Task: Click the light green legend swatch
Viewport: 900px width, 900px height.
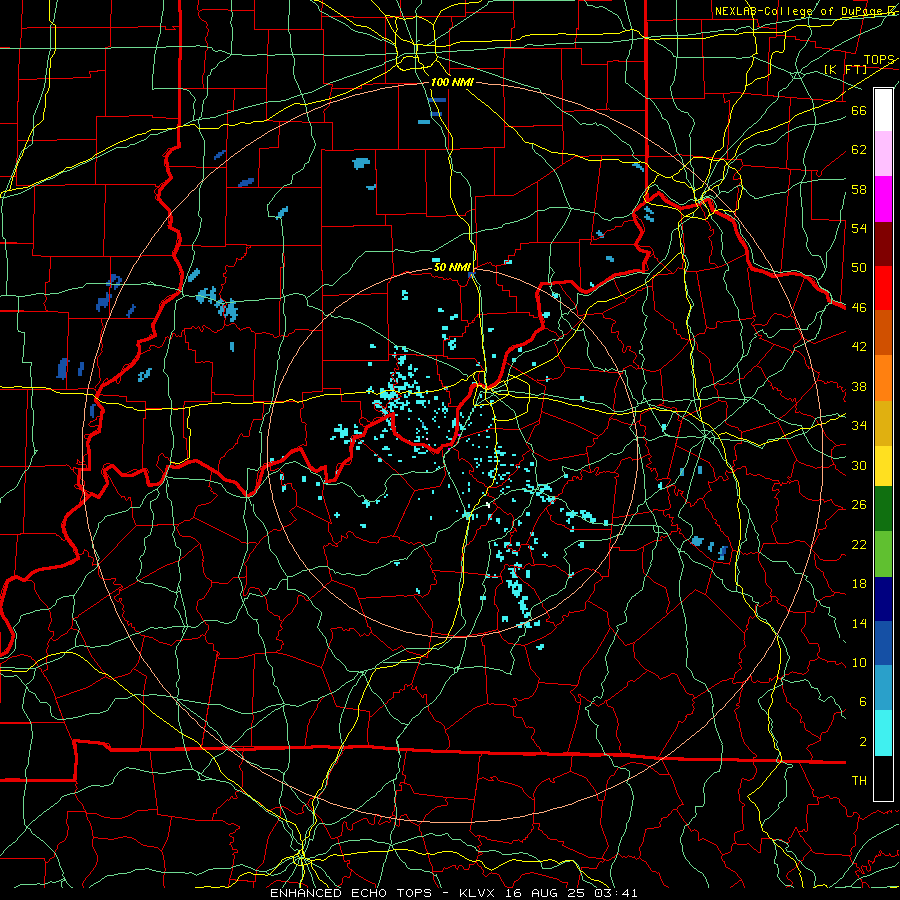Action: pos(883,554)
